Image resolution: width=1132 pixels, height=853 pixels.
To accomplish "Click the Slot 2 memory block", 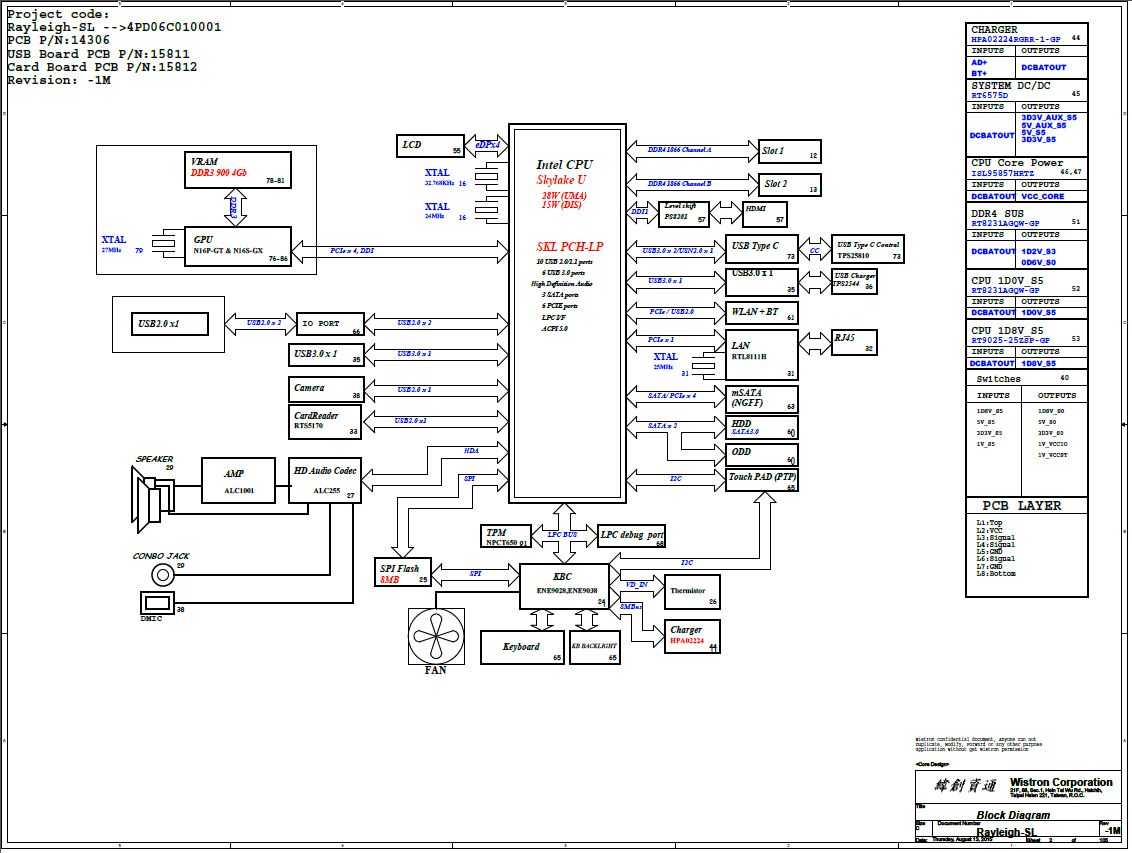I will click(790, 184).
